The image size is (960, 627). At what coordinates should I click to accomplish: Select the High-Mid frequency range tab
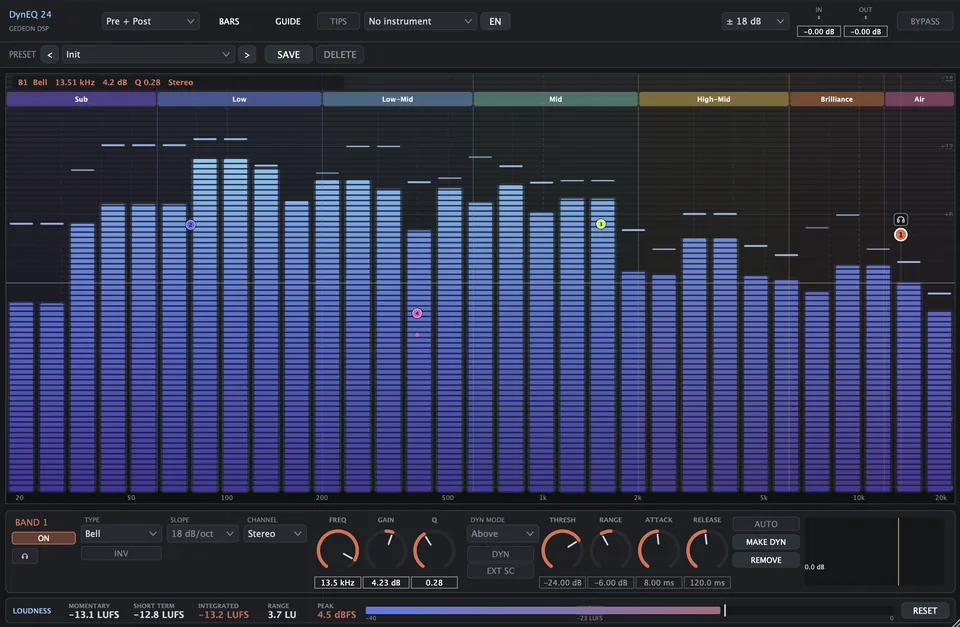pos(713,99)
